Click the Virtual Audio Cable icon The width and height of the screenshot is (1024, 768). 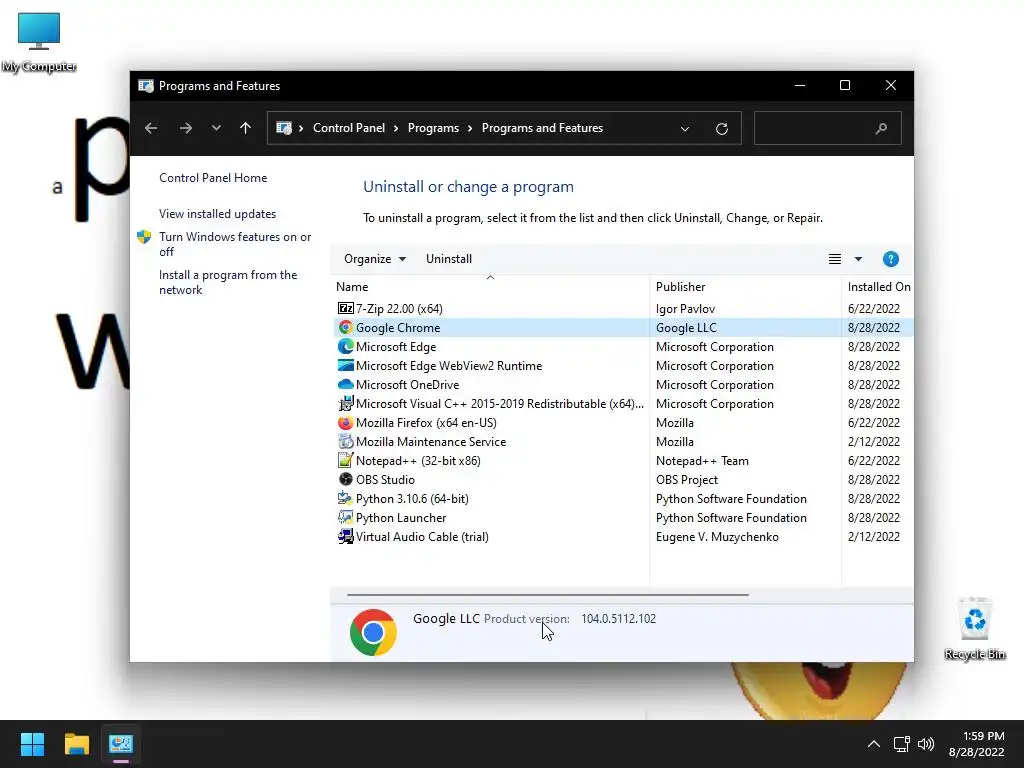(x=345, y=536)
